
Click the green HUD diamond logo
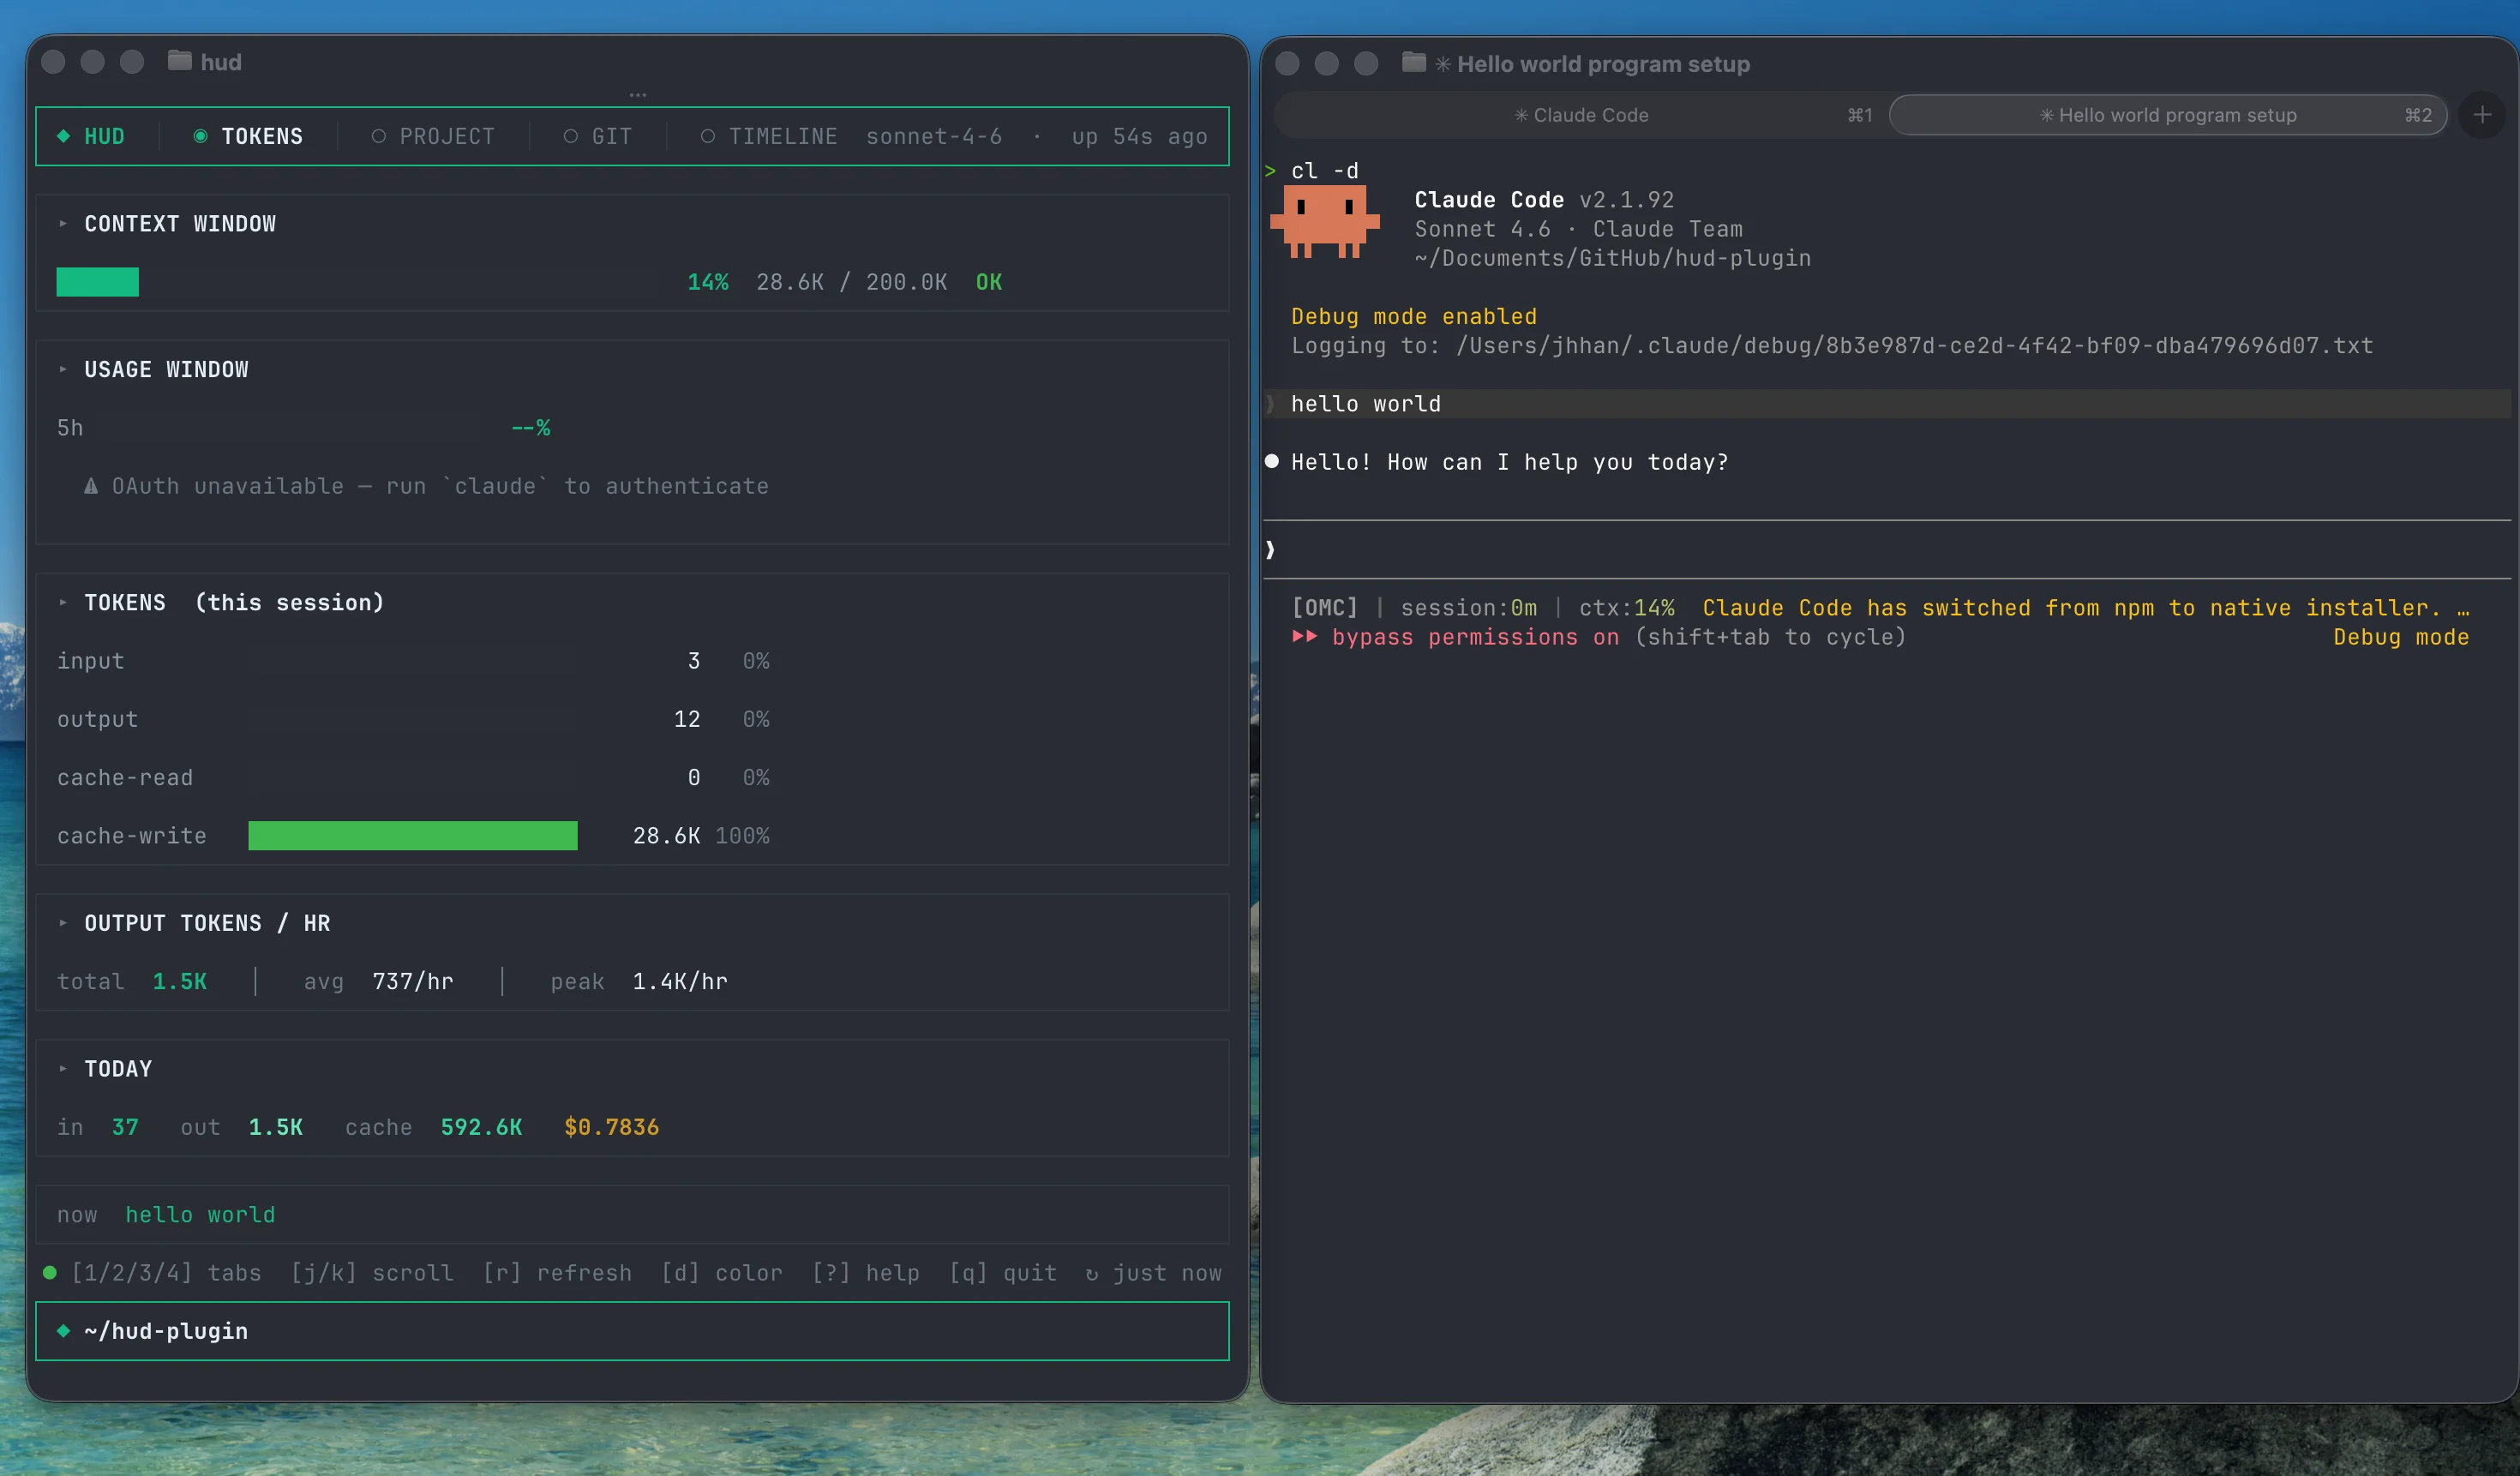(63, 136)
